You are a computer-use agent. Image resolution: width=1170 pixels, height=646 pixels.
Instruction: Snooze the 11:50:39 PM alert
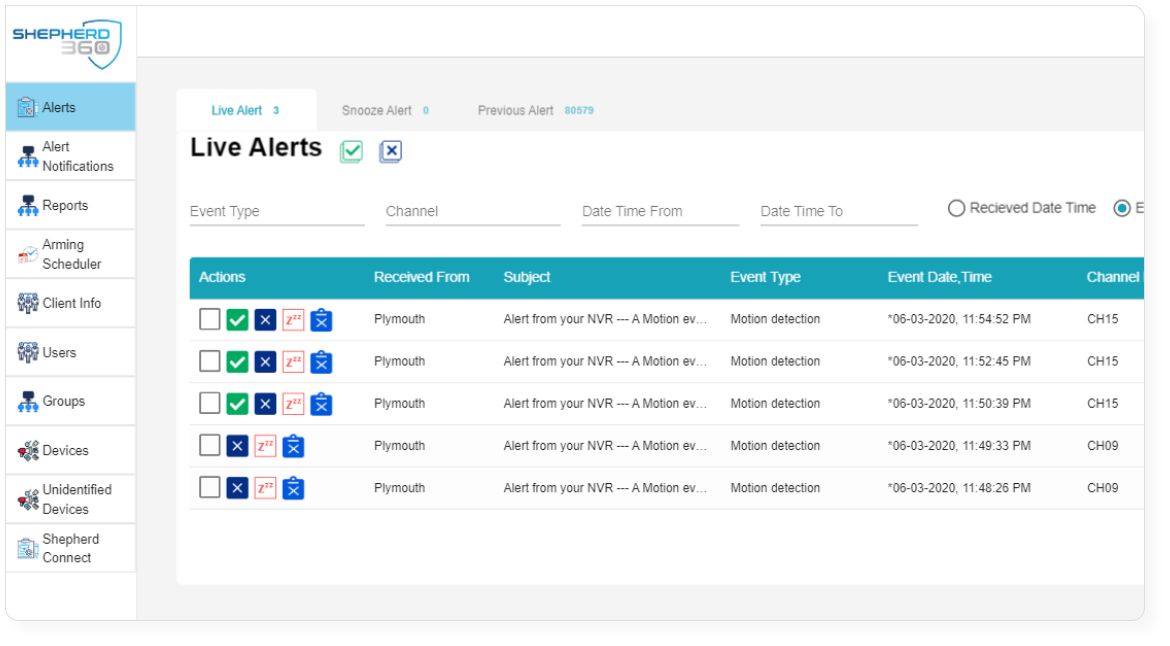[x=292, y=404]
